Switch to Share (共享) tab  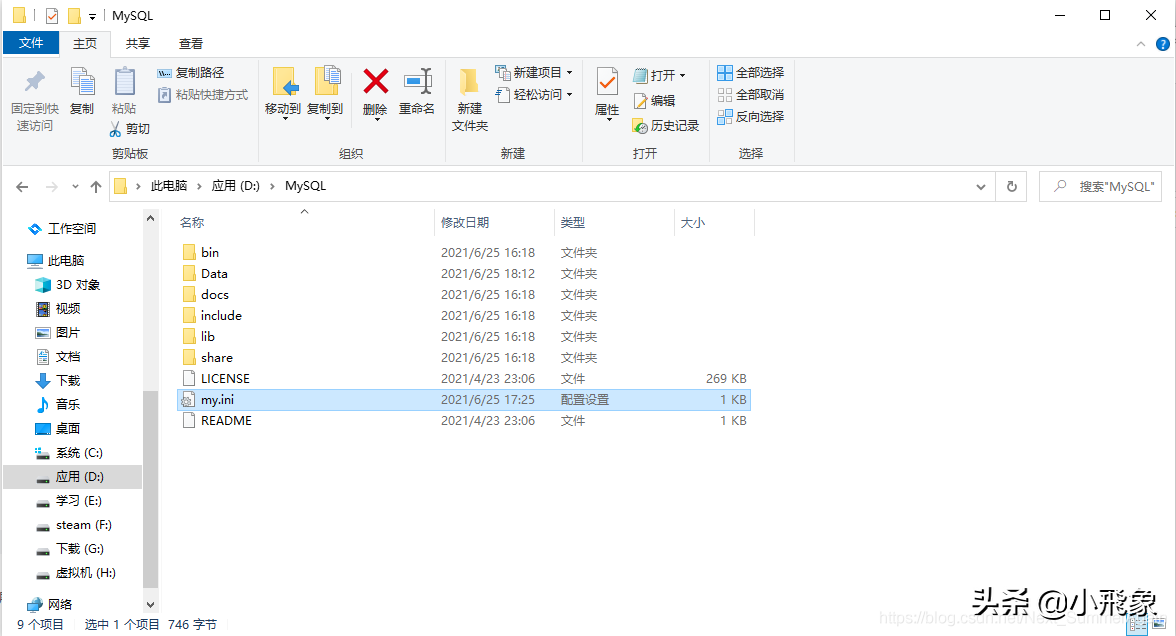(x=137, y=44)
